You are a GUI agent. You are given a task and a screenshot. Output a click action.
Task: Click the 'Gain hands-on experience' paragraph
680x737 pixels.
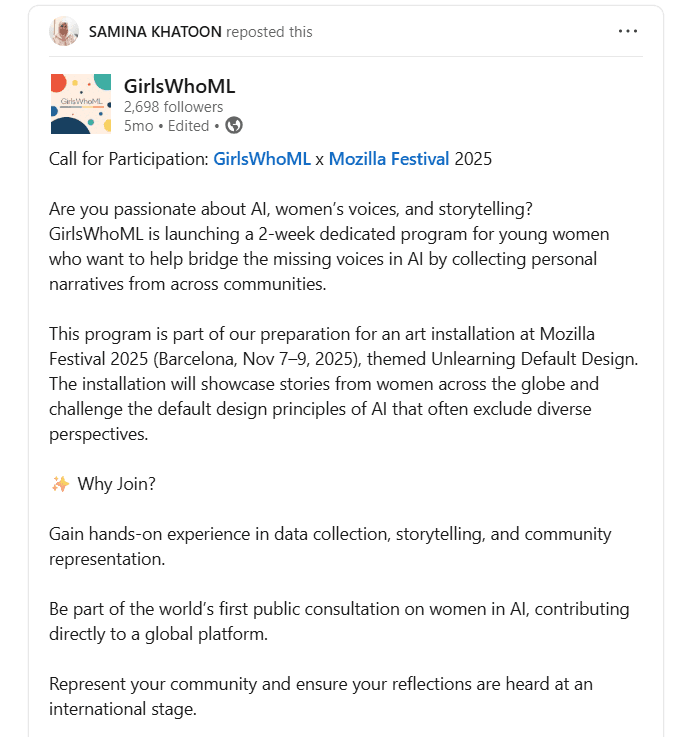point(330,546)
